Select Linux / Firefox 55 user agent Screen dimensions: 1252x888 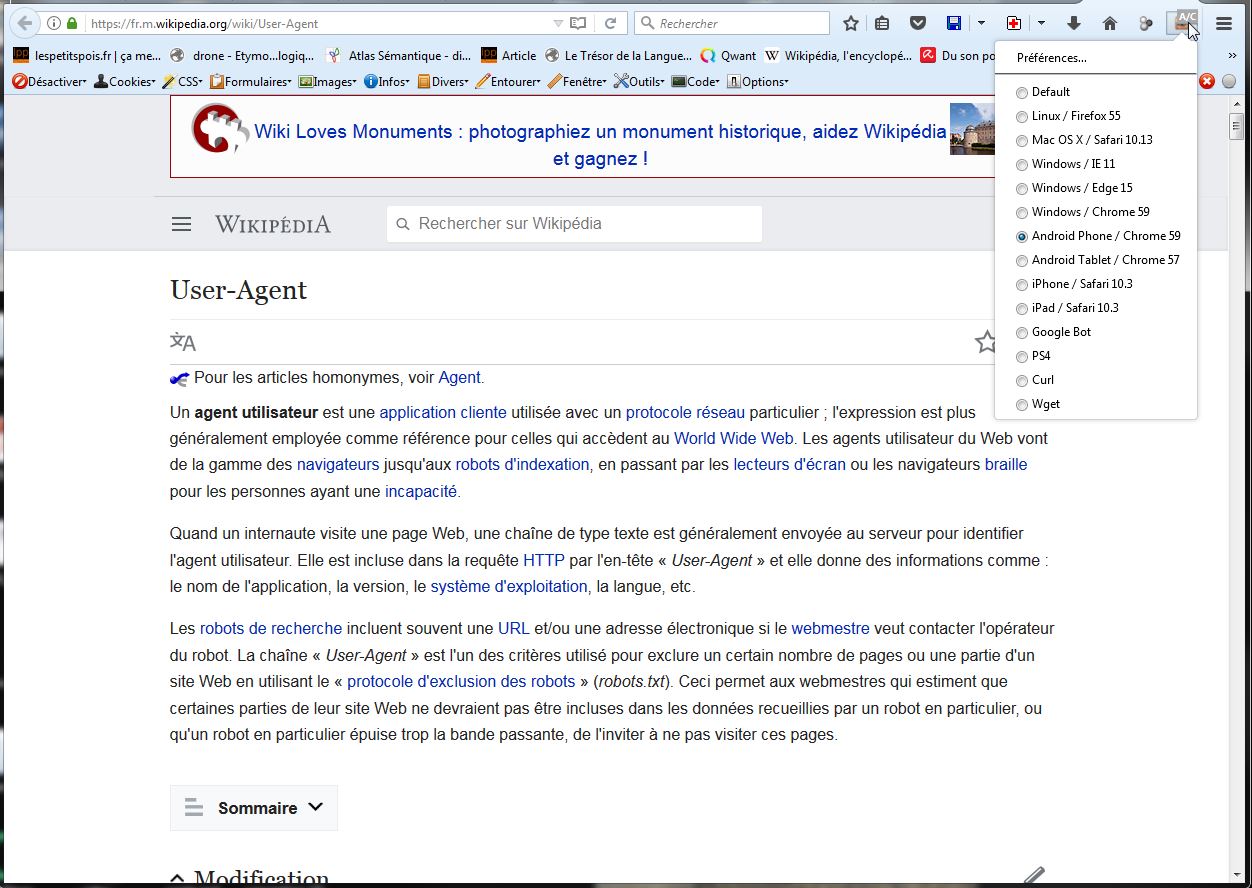pyautogui.click(x=1068, y=116)
